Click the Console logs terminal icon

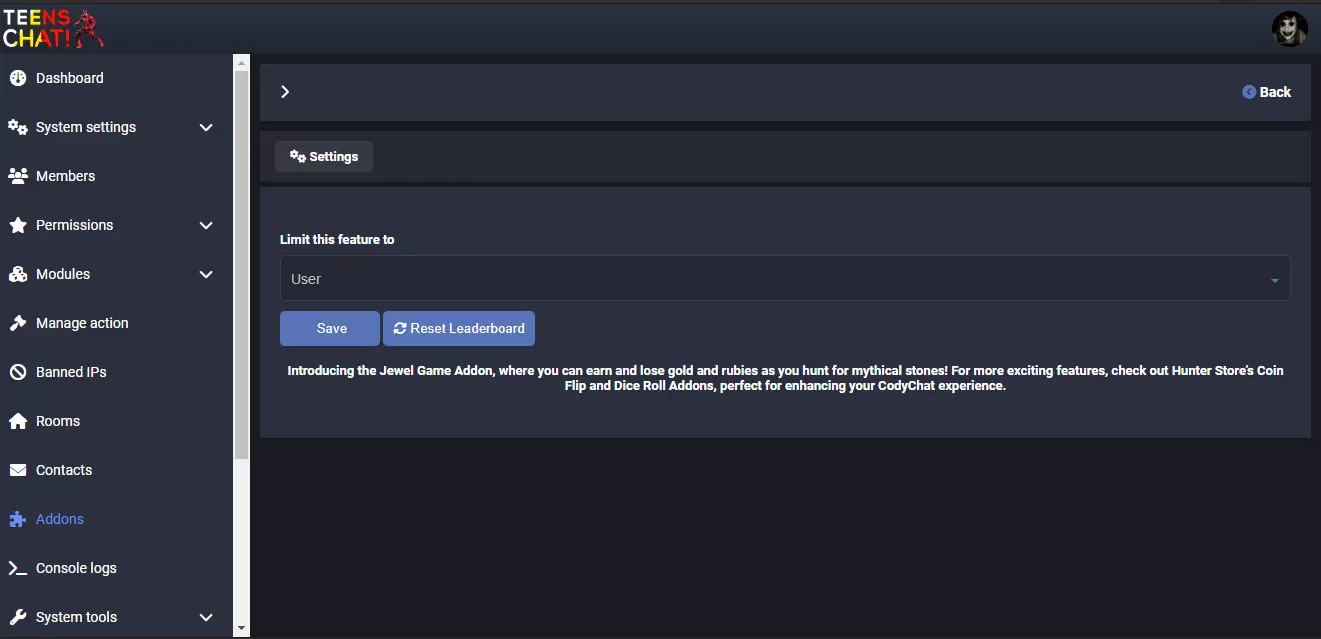[x=18, y=568]
